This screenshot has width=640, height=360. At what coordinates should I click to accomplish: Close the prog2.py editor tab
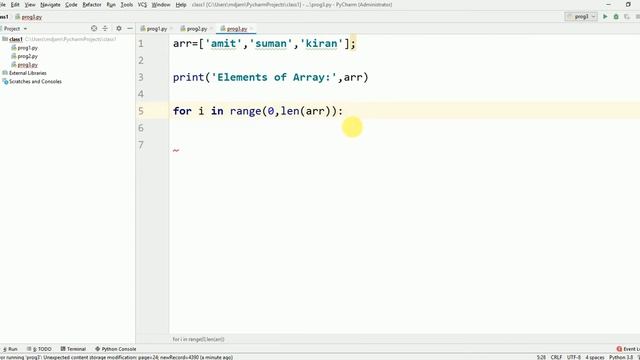(x=211, y=29)
